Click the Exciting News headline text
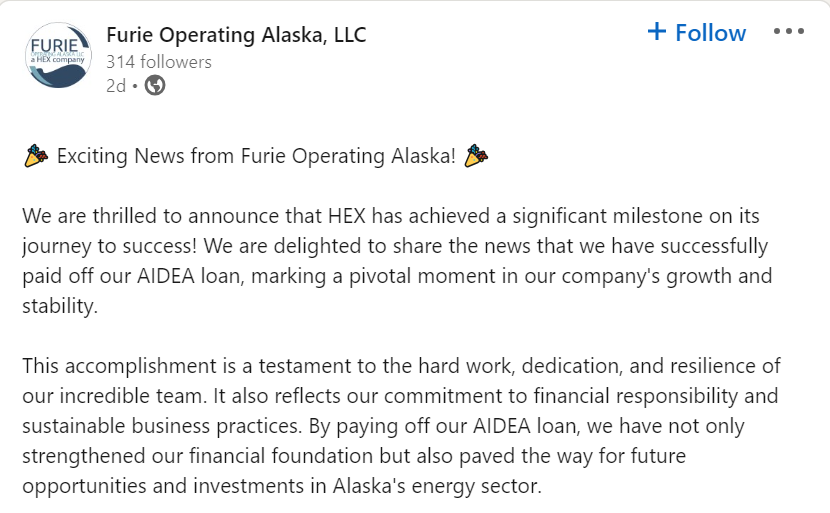The width and height of the screenshot is (830, 513). coord(256,156)
